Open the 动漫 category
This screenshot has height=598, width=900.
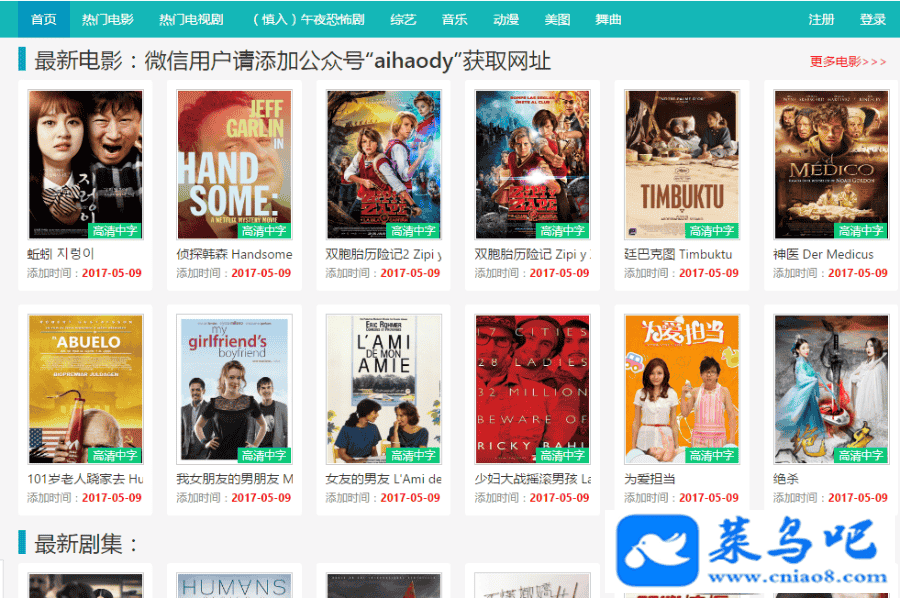point(506,20)
